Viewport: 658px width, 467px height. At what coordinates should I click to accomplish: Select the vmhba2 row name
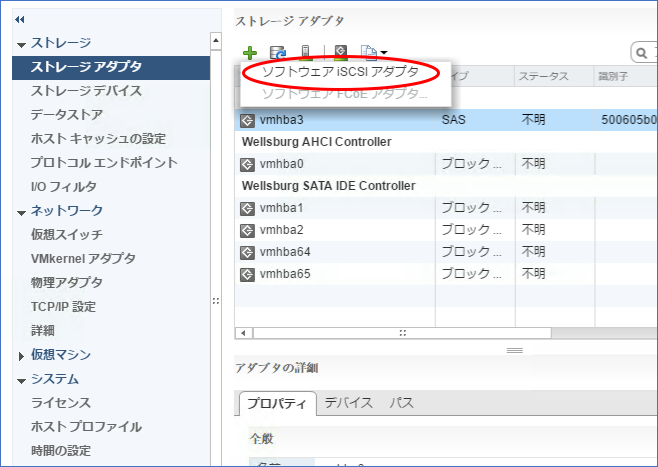(282, 230)
